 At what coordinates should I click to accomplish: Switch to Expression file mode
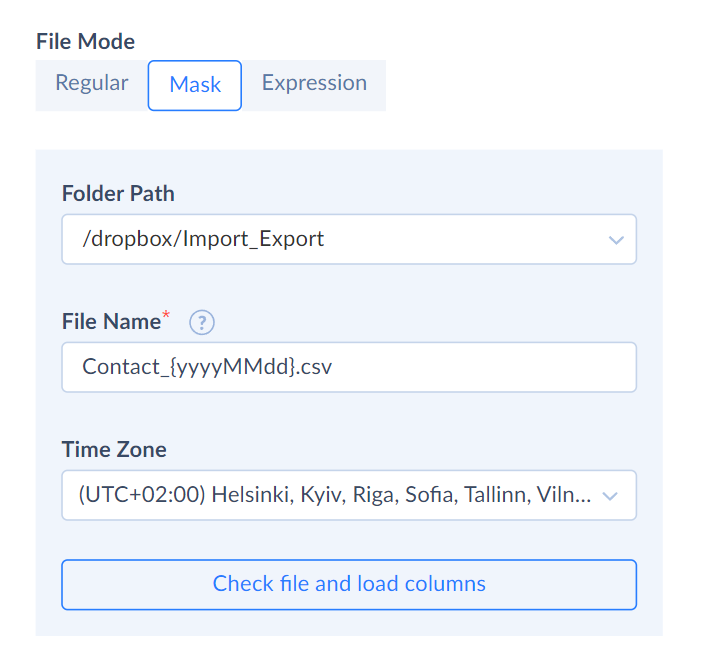click(x=314, y=84)
